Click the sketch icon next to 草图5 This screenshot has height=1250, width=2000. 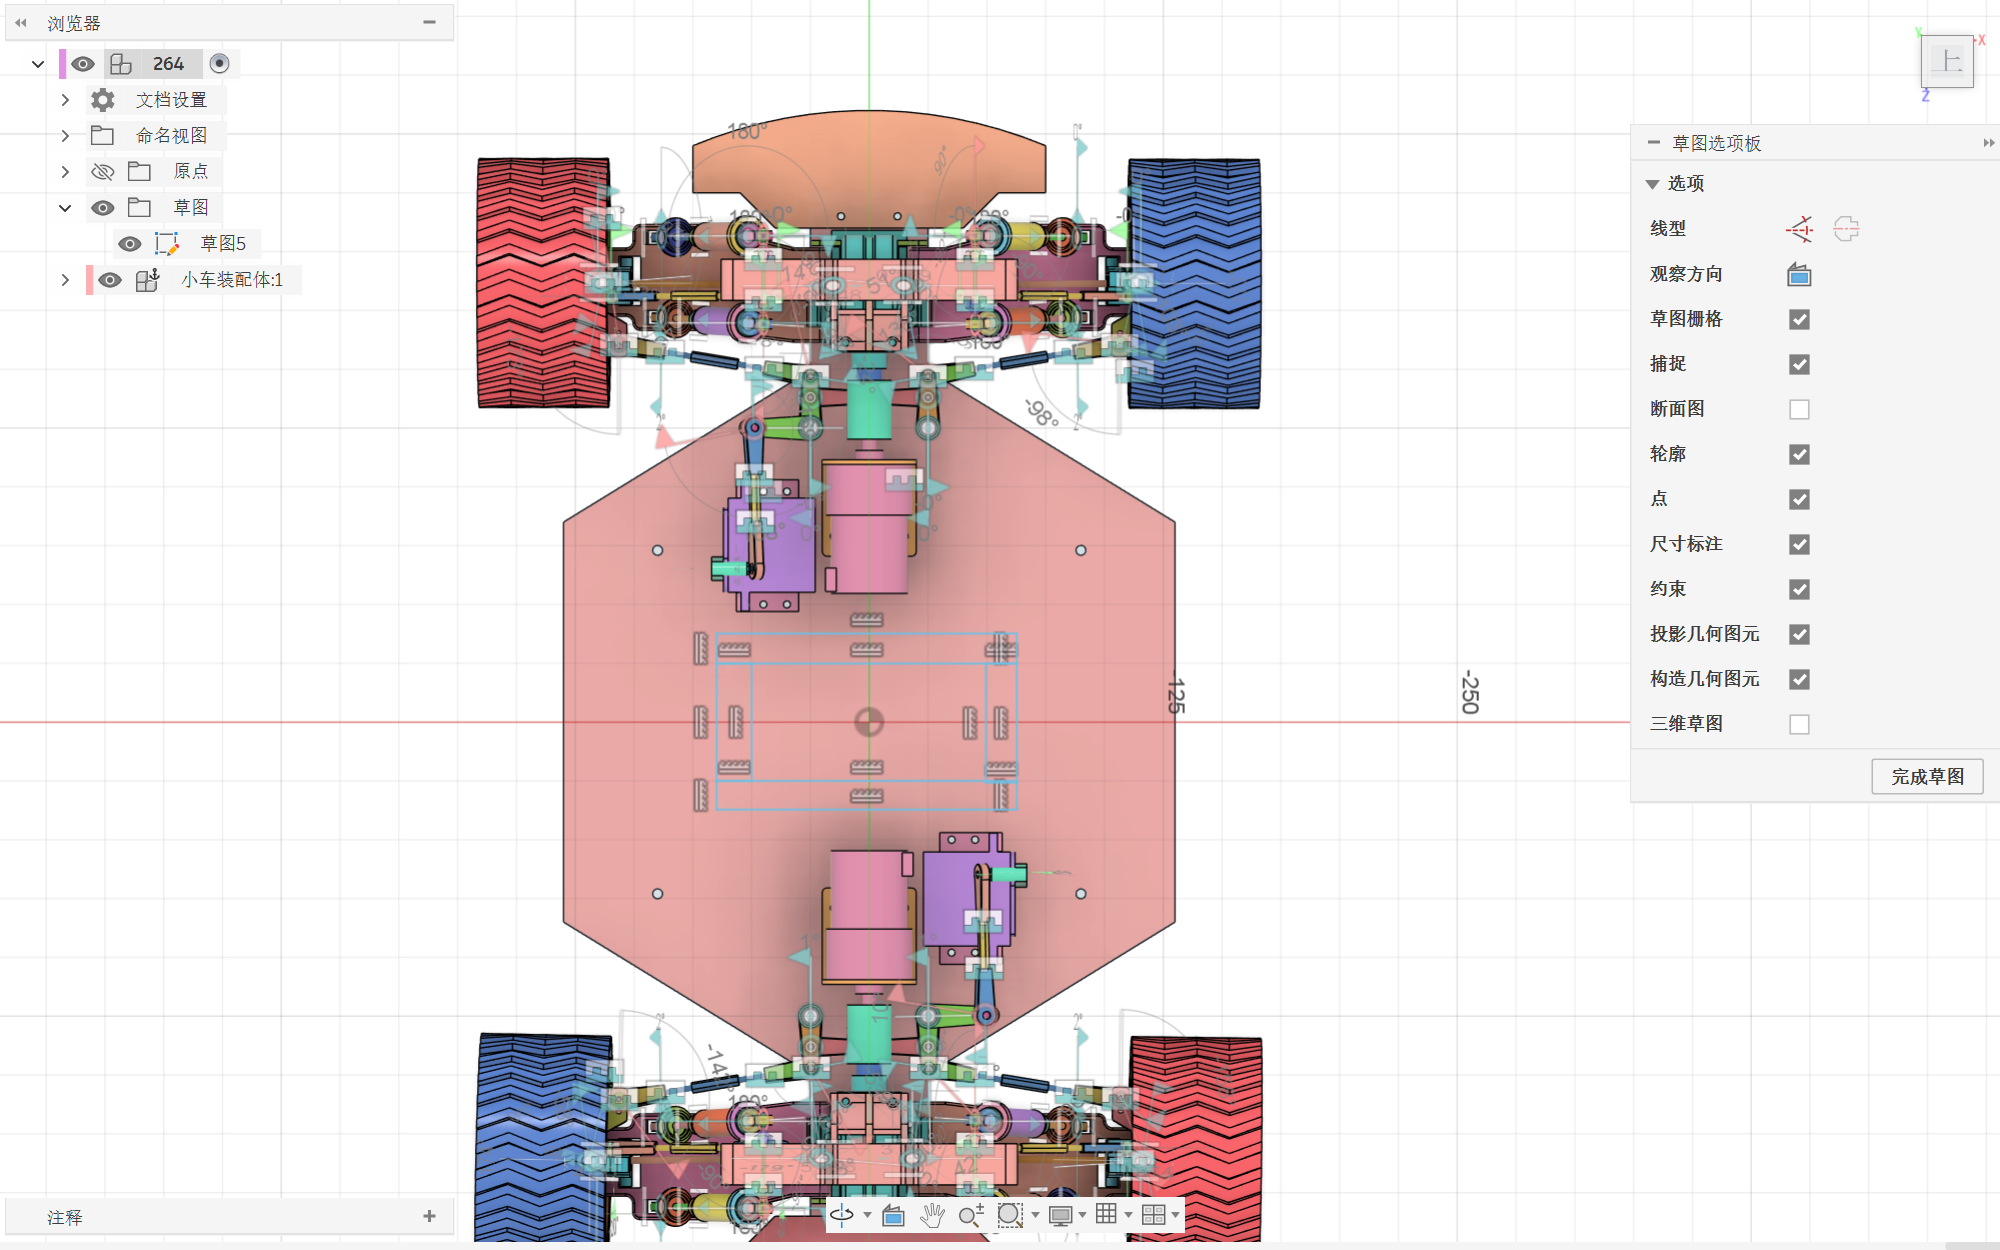pyautogui.click(x=166, y=243)
